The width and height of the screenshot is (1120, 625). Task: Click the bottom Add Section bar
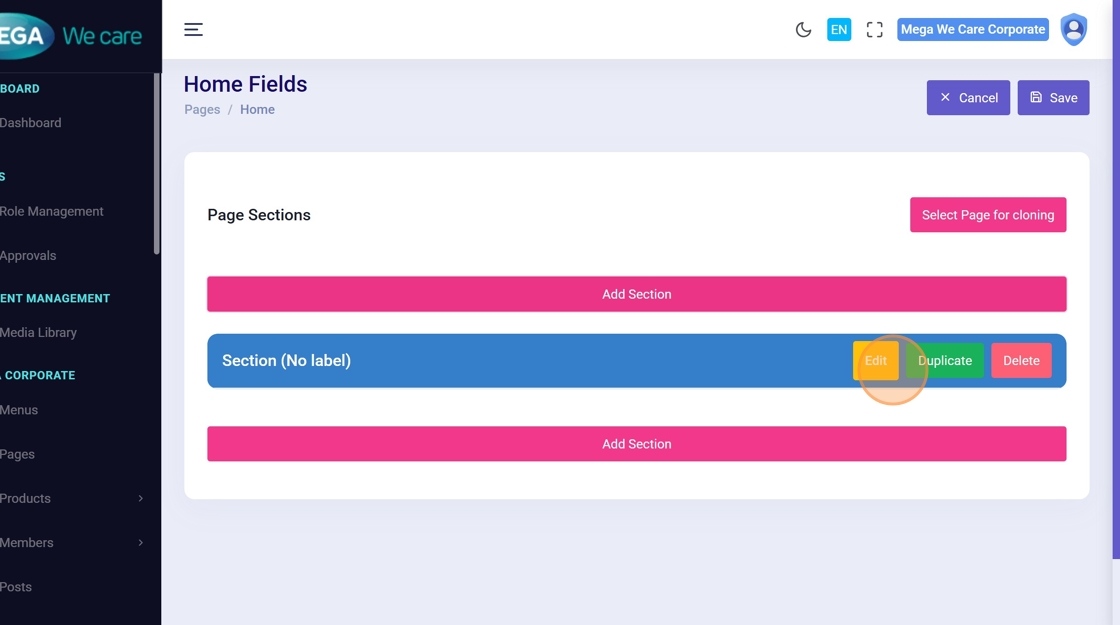tap(636, 444)
